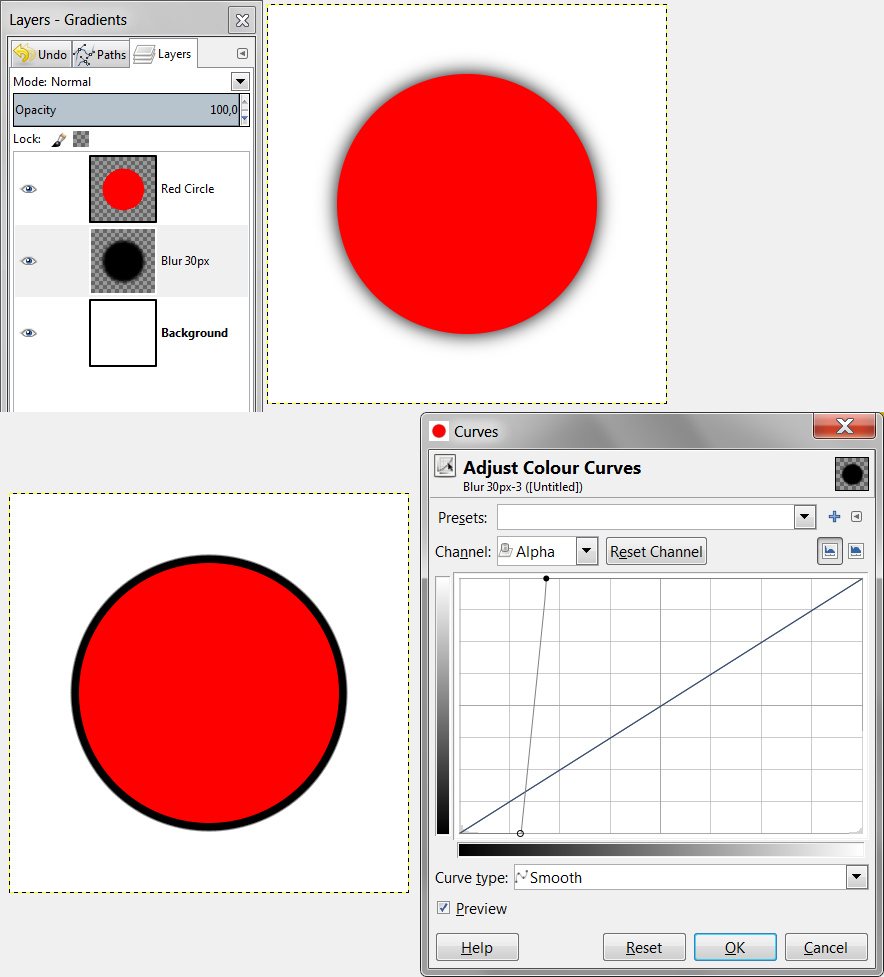Click the vertical output gradient bar
This screenshot has height=977, width=884.
point(443,705)
